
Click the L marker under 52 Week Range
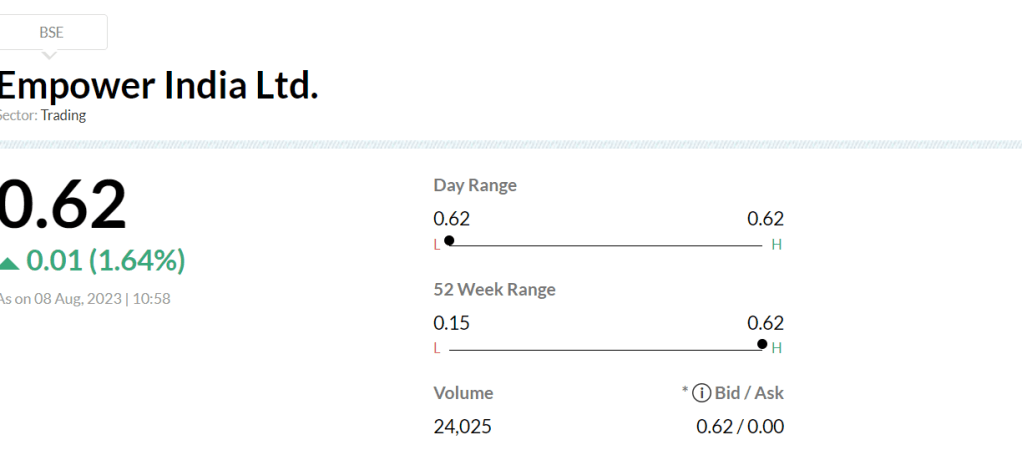(x=436, y=349)
